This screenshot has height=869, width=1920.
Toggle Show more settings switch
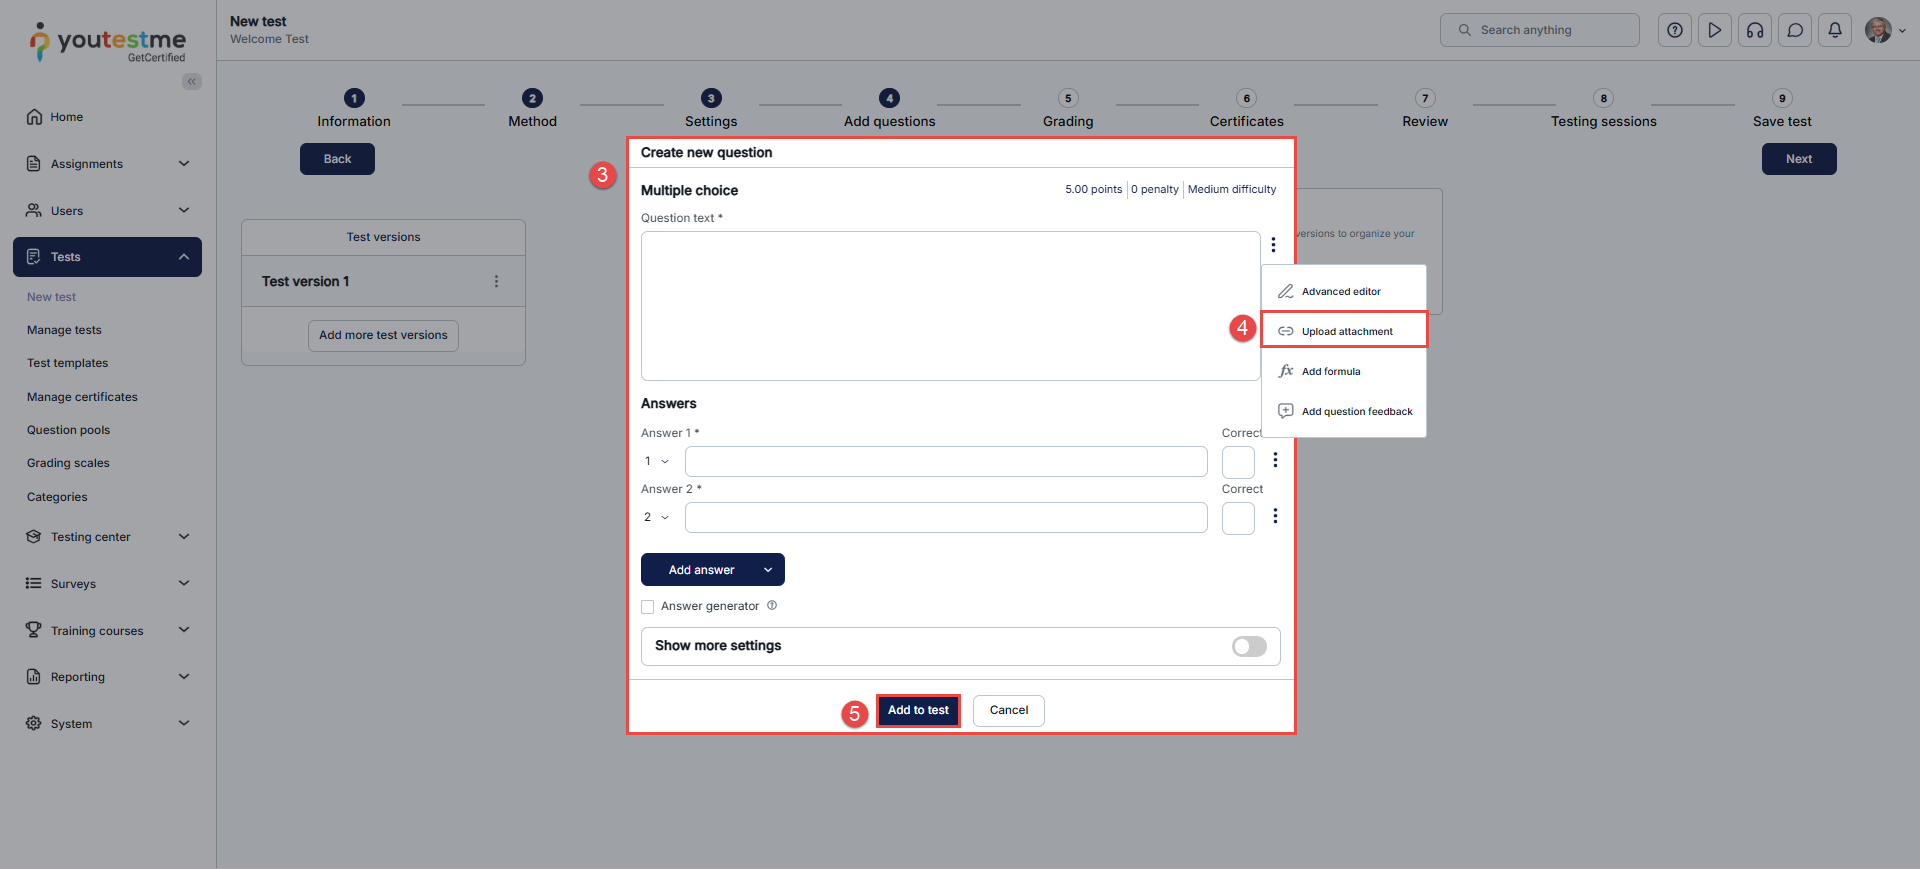point(1249,647)
